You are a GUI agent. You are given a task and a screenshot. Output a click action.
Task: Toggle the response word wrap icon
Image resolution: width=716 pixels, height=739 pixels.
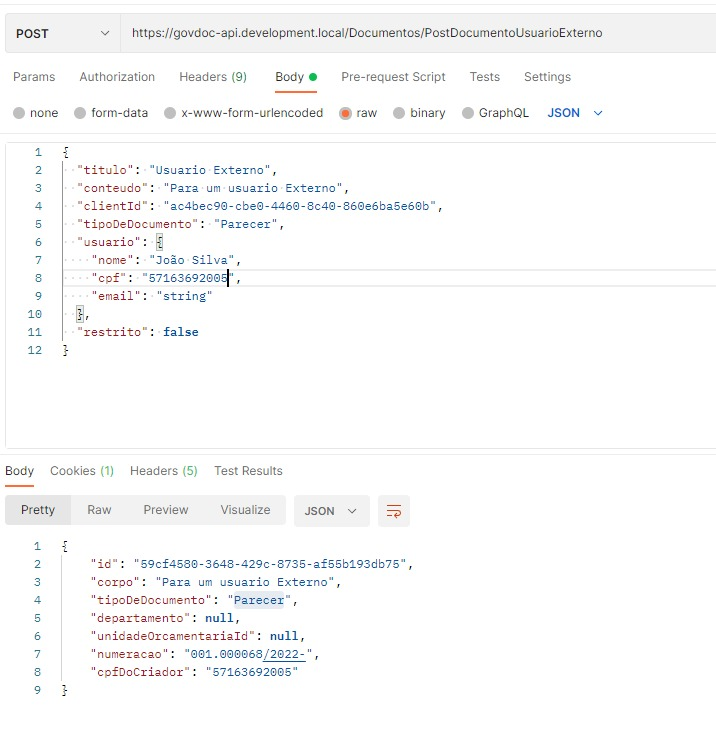[x=394, y=510]
